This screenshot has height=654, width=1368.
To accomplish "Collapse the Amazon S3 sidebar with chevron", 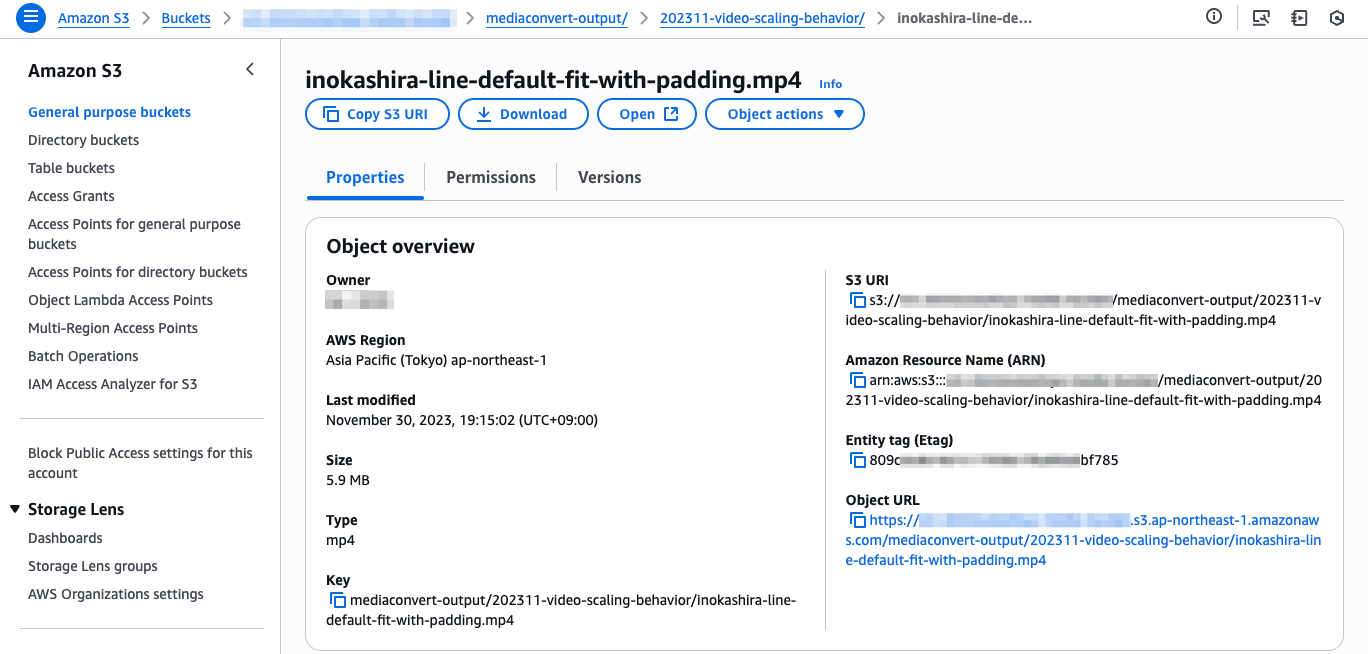I will pyautogui.click(x=250, y=69).
